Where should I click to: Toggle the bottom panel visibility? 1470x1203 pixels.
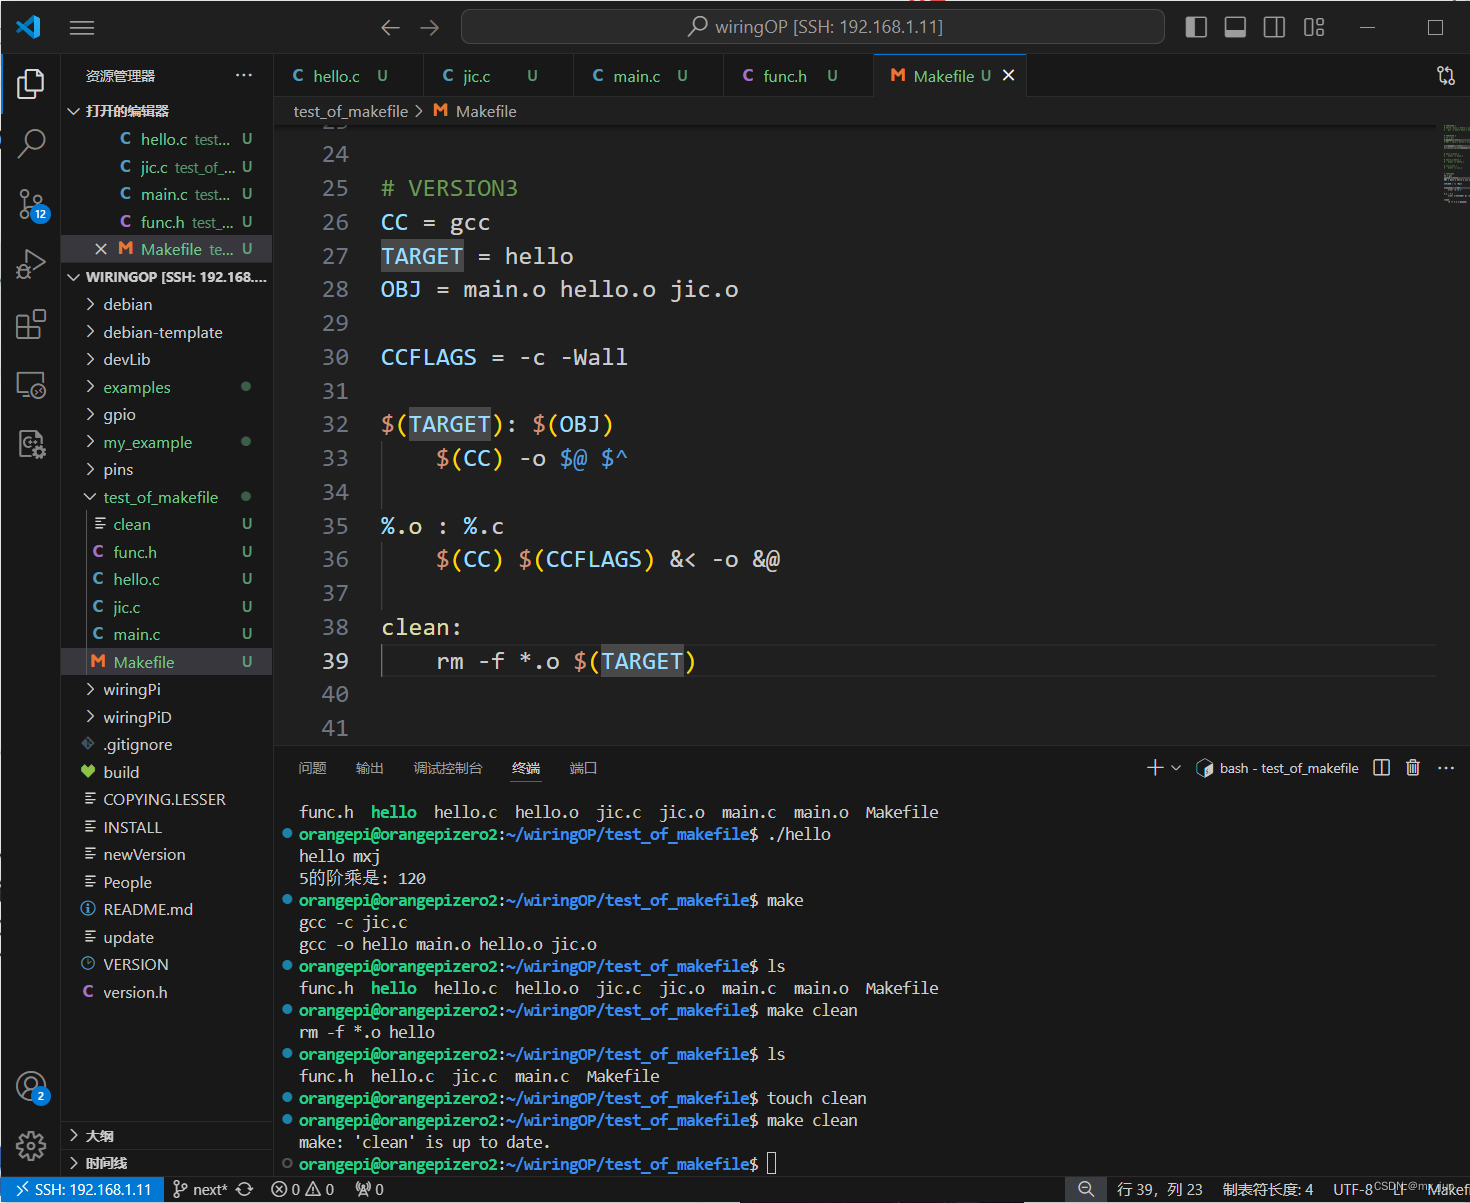(1235, 27)
